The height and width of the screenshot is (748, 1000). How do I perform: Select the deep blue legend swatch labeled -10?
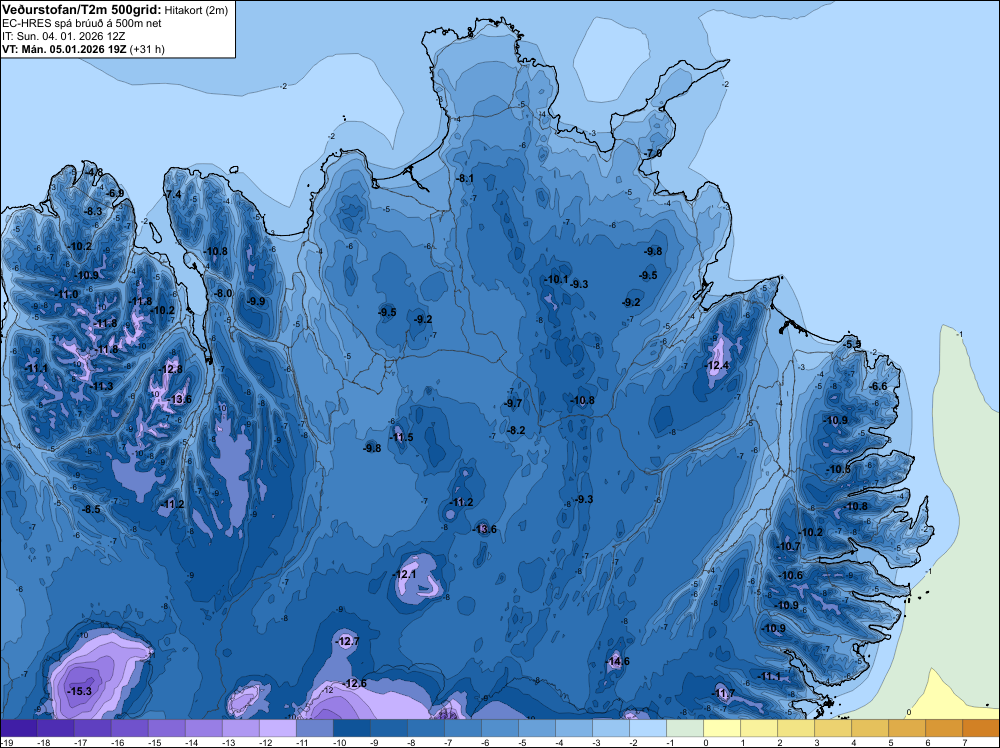click(351, 728)
